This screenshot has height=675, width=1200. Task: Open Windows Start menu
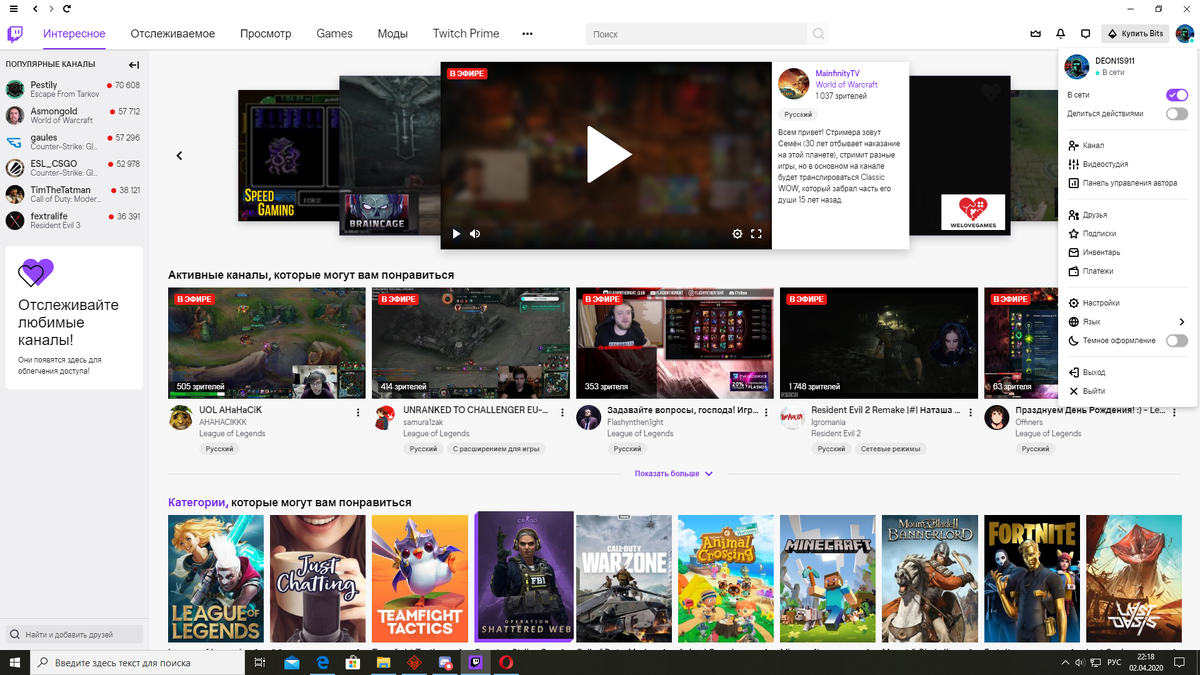[14, 663]
